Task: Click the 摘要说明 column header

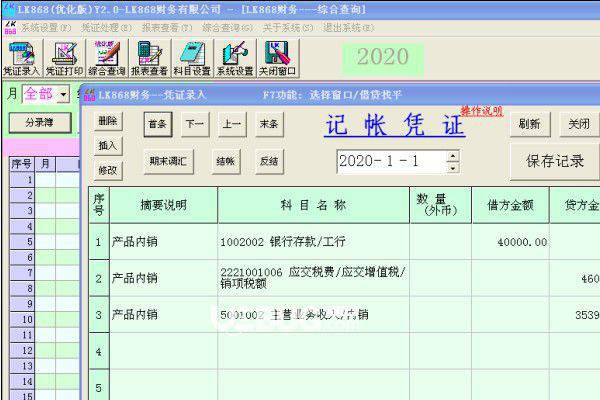Action: tap(163, 205)
